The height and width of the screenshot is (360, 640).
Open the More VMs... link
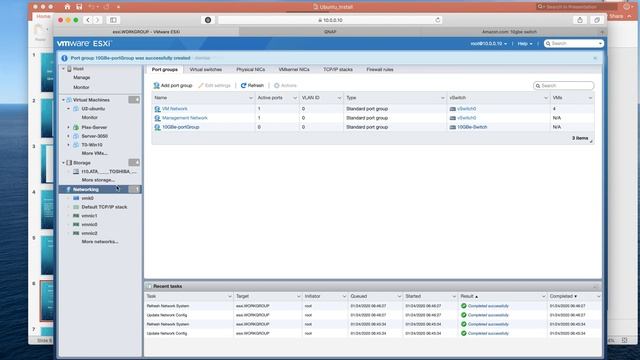[94, 153]
